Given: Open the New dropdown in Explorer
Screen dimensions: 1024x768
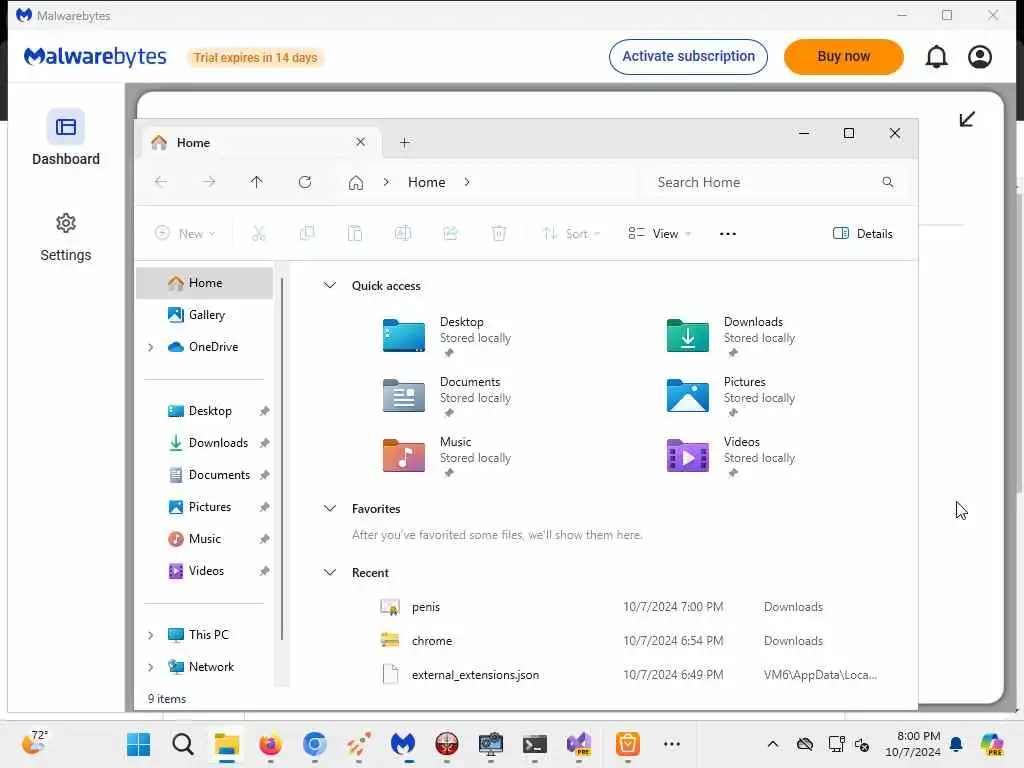Looking at the screenshot, I should point(185,234).
